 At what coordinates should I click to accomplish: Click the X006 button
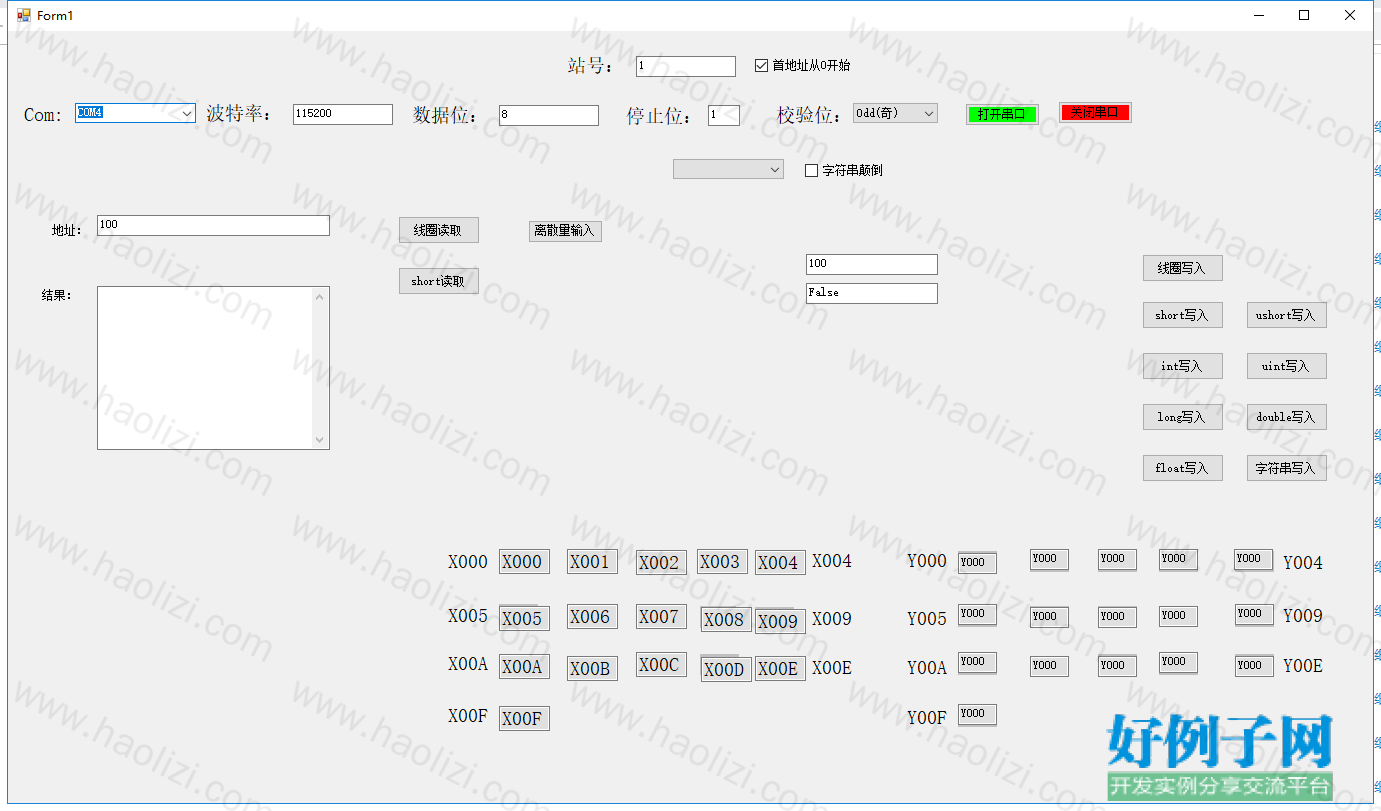592,617
